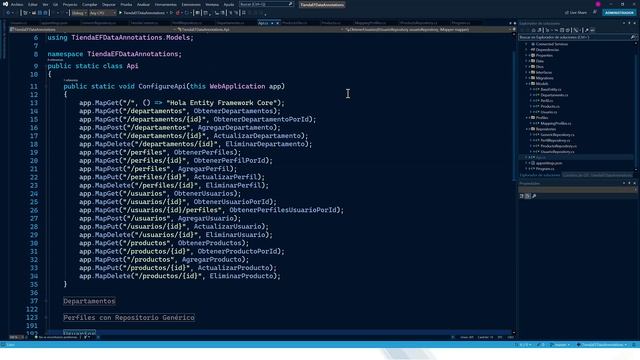The width and height of the screenshot is (640, 360).
Task: Open the Herramientas menu
Action: pyautogui.click(x=165, y=4)
